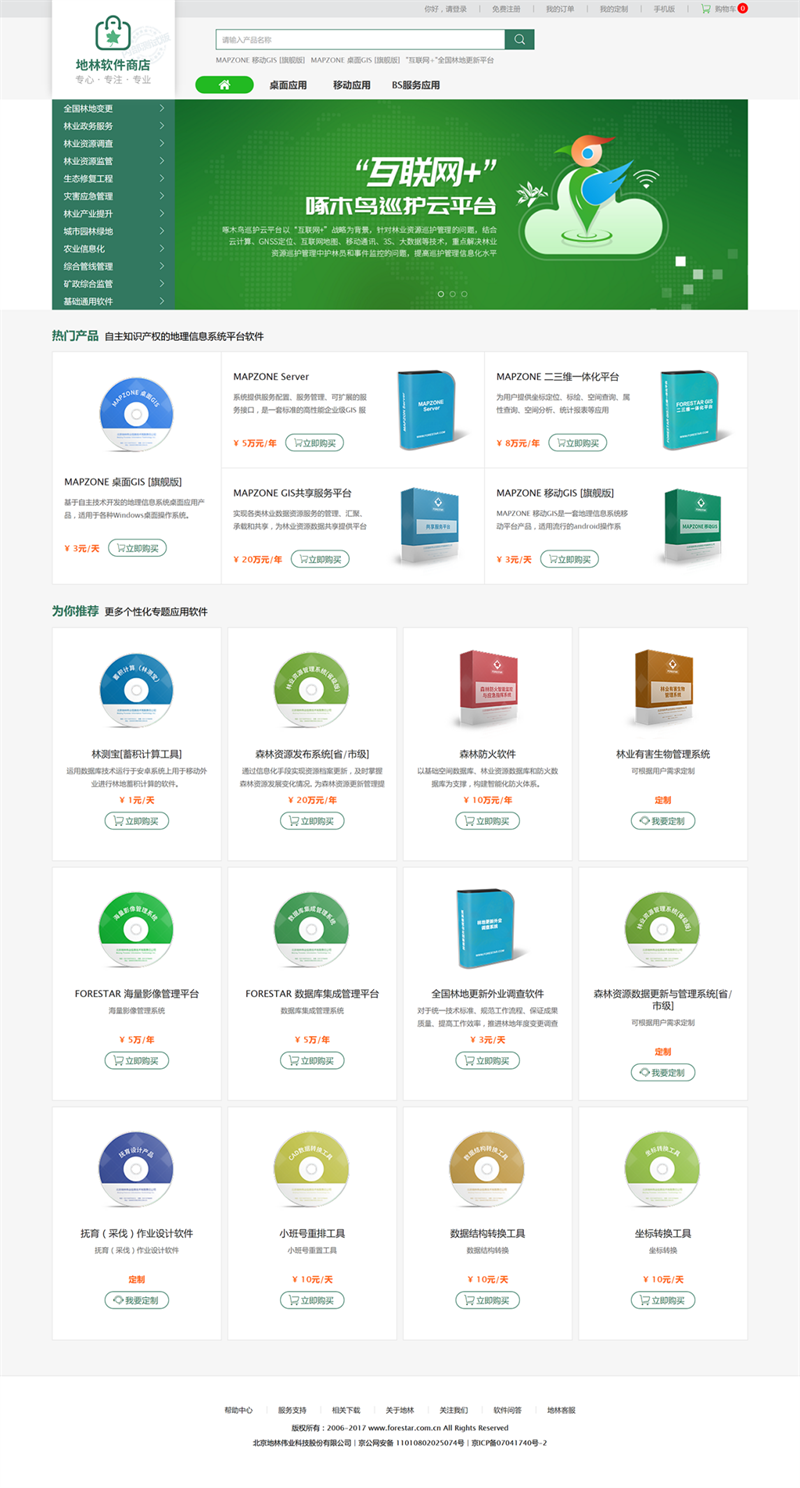Viewport: 800px width, 1488px height.
Task: Expand 林业资源监管 category
Action: (x=113, y=161)
